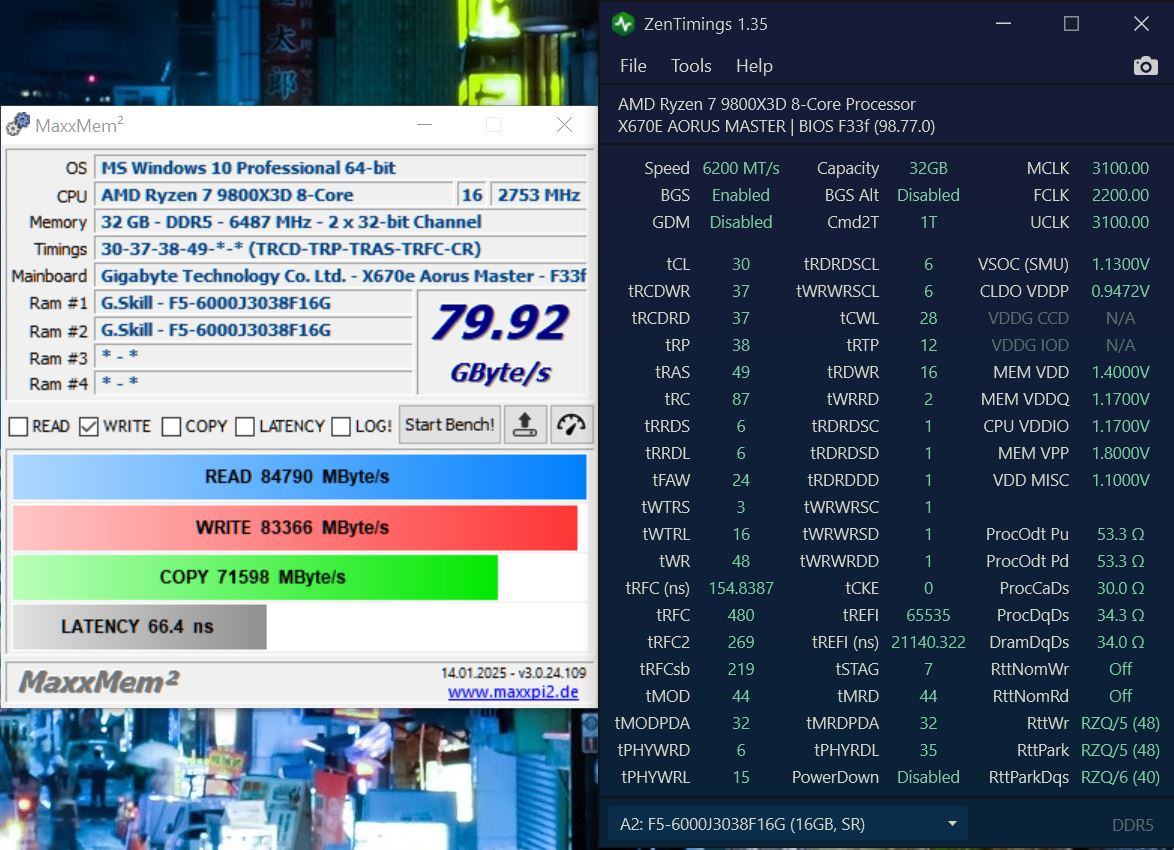Click the tREFI value 65535
Viewport: 1174px width, 850px height.
(x=928, y=615)
